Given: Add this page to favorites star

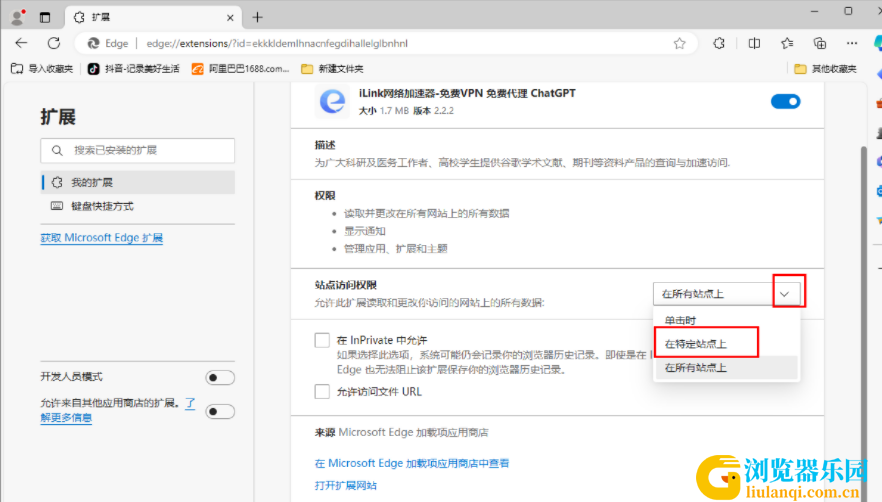Looking at the screenshot, I should point(680,43).
